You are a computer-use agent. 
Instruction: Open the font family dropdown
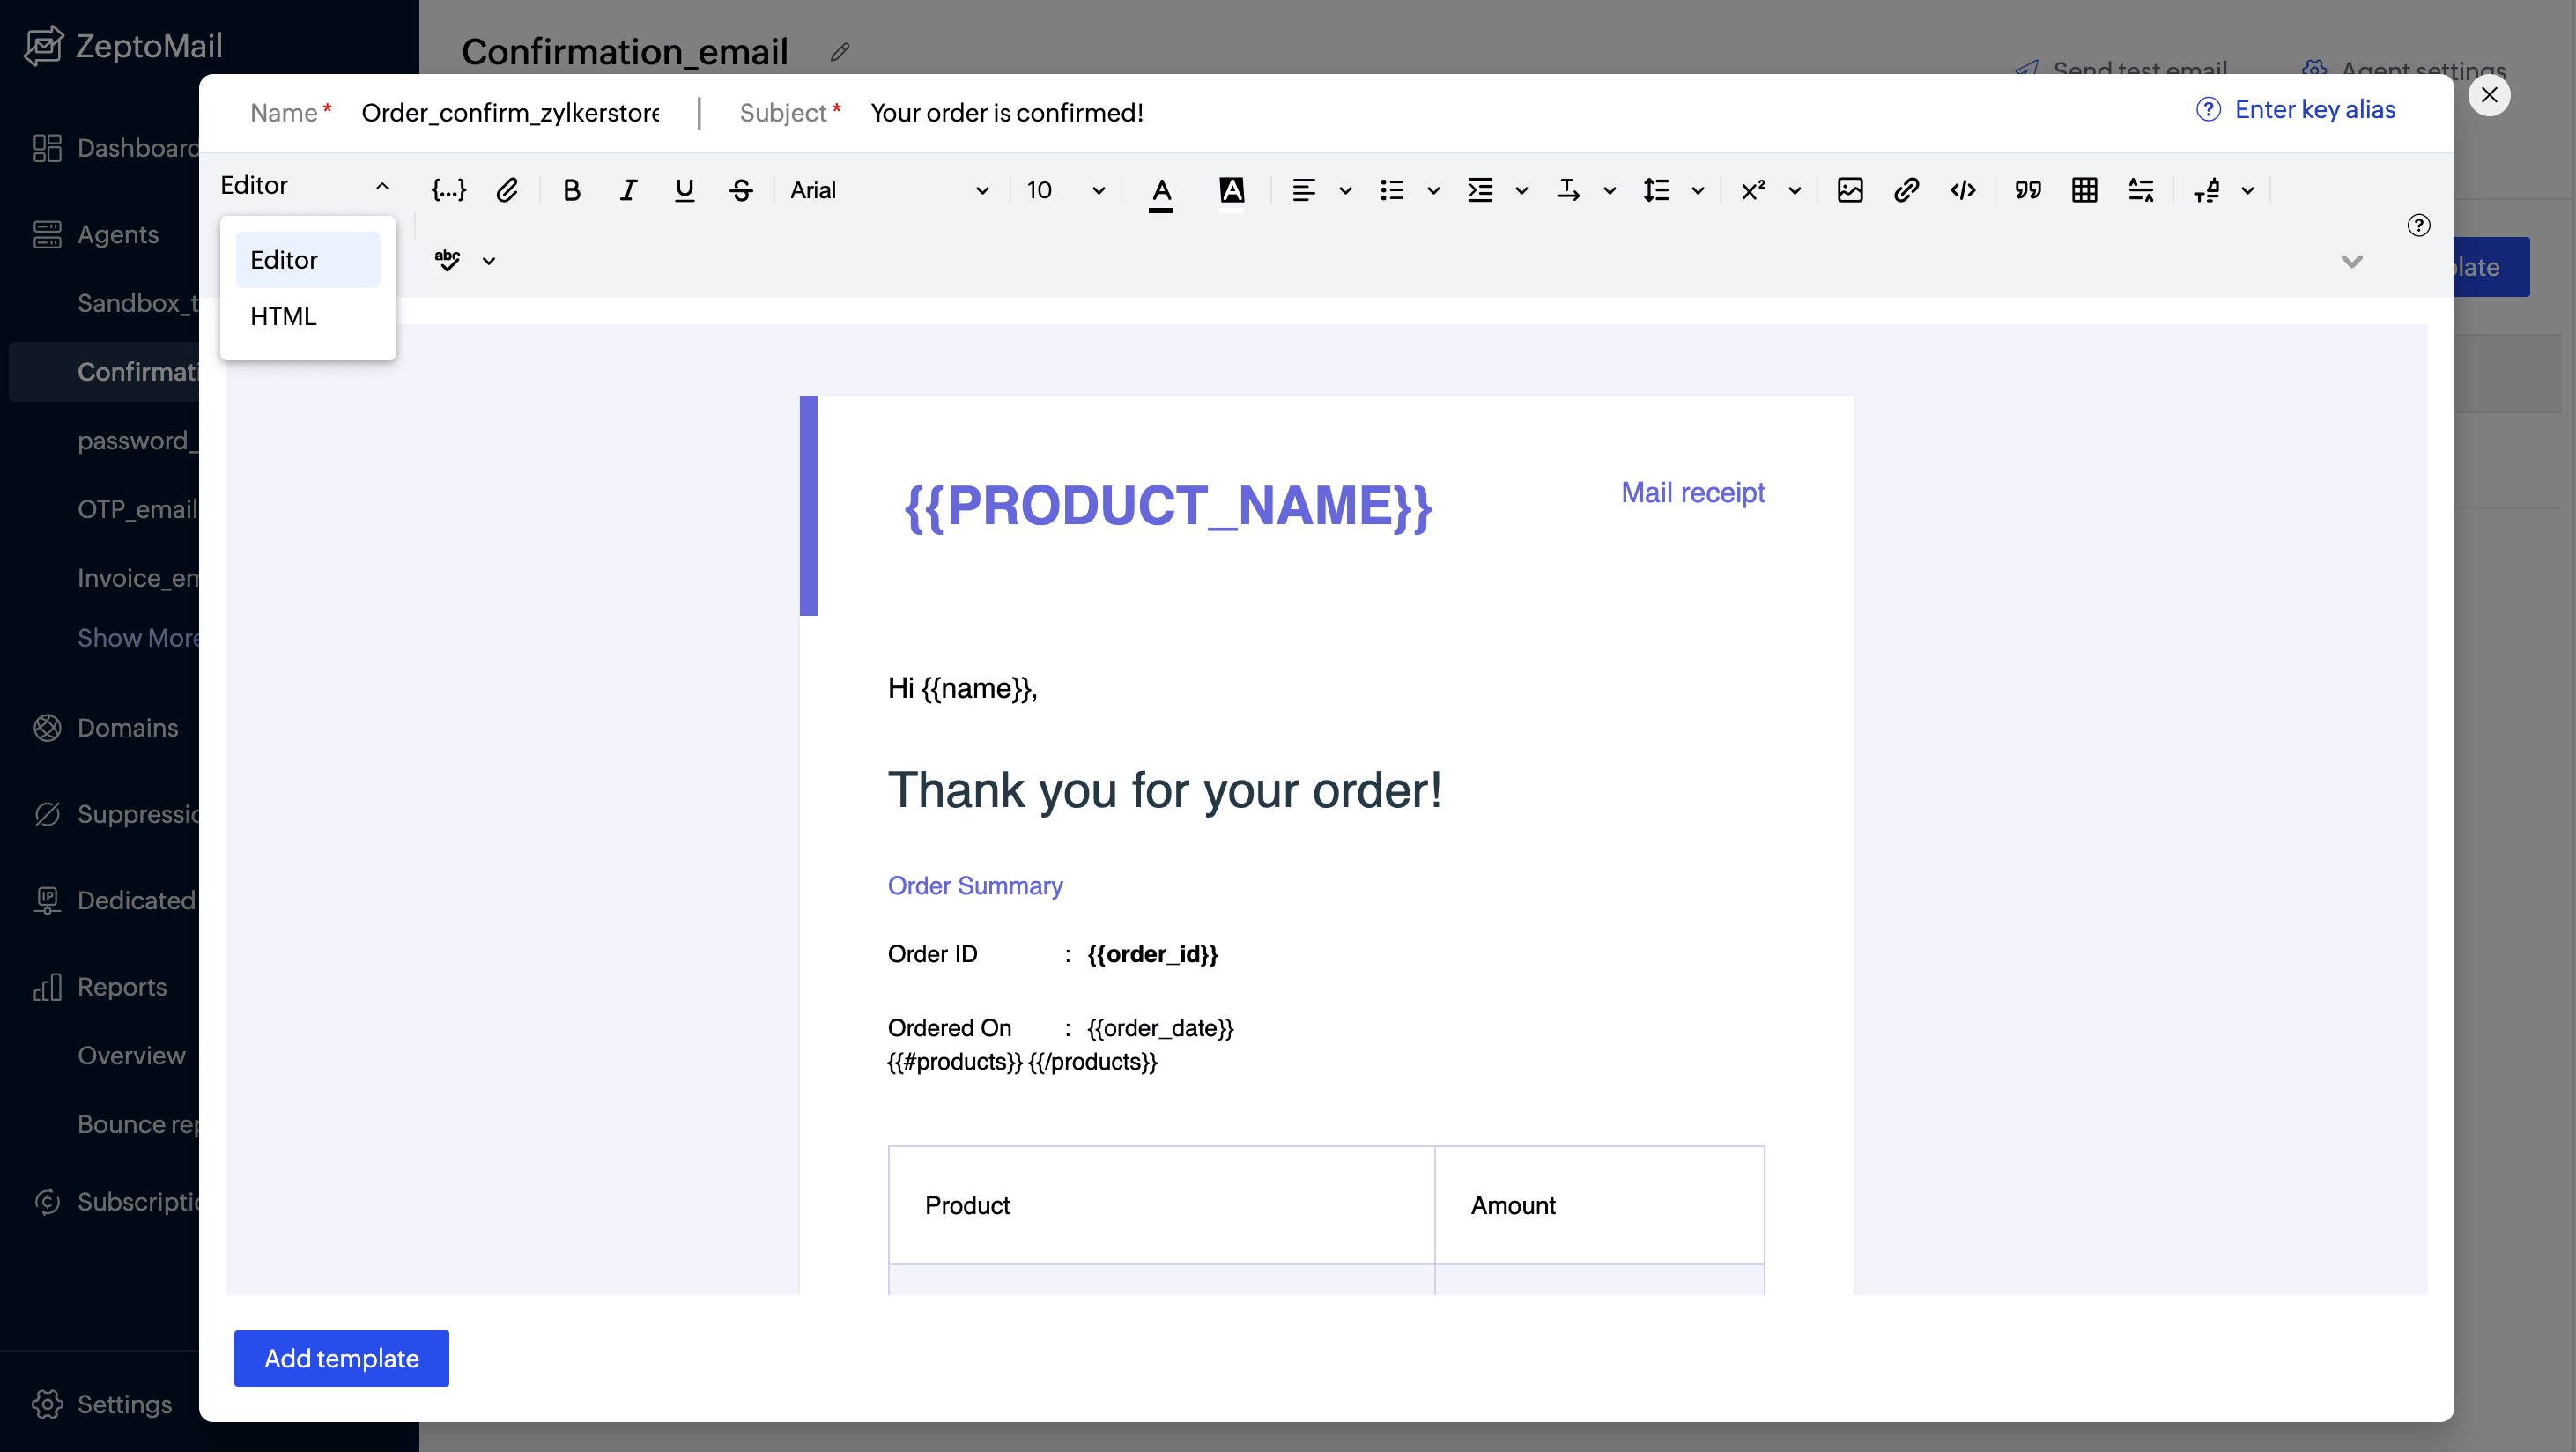coord(890,190)
